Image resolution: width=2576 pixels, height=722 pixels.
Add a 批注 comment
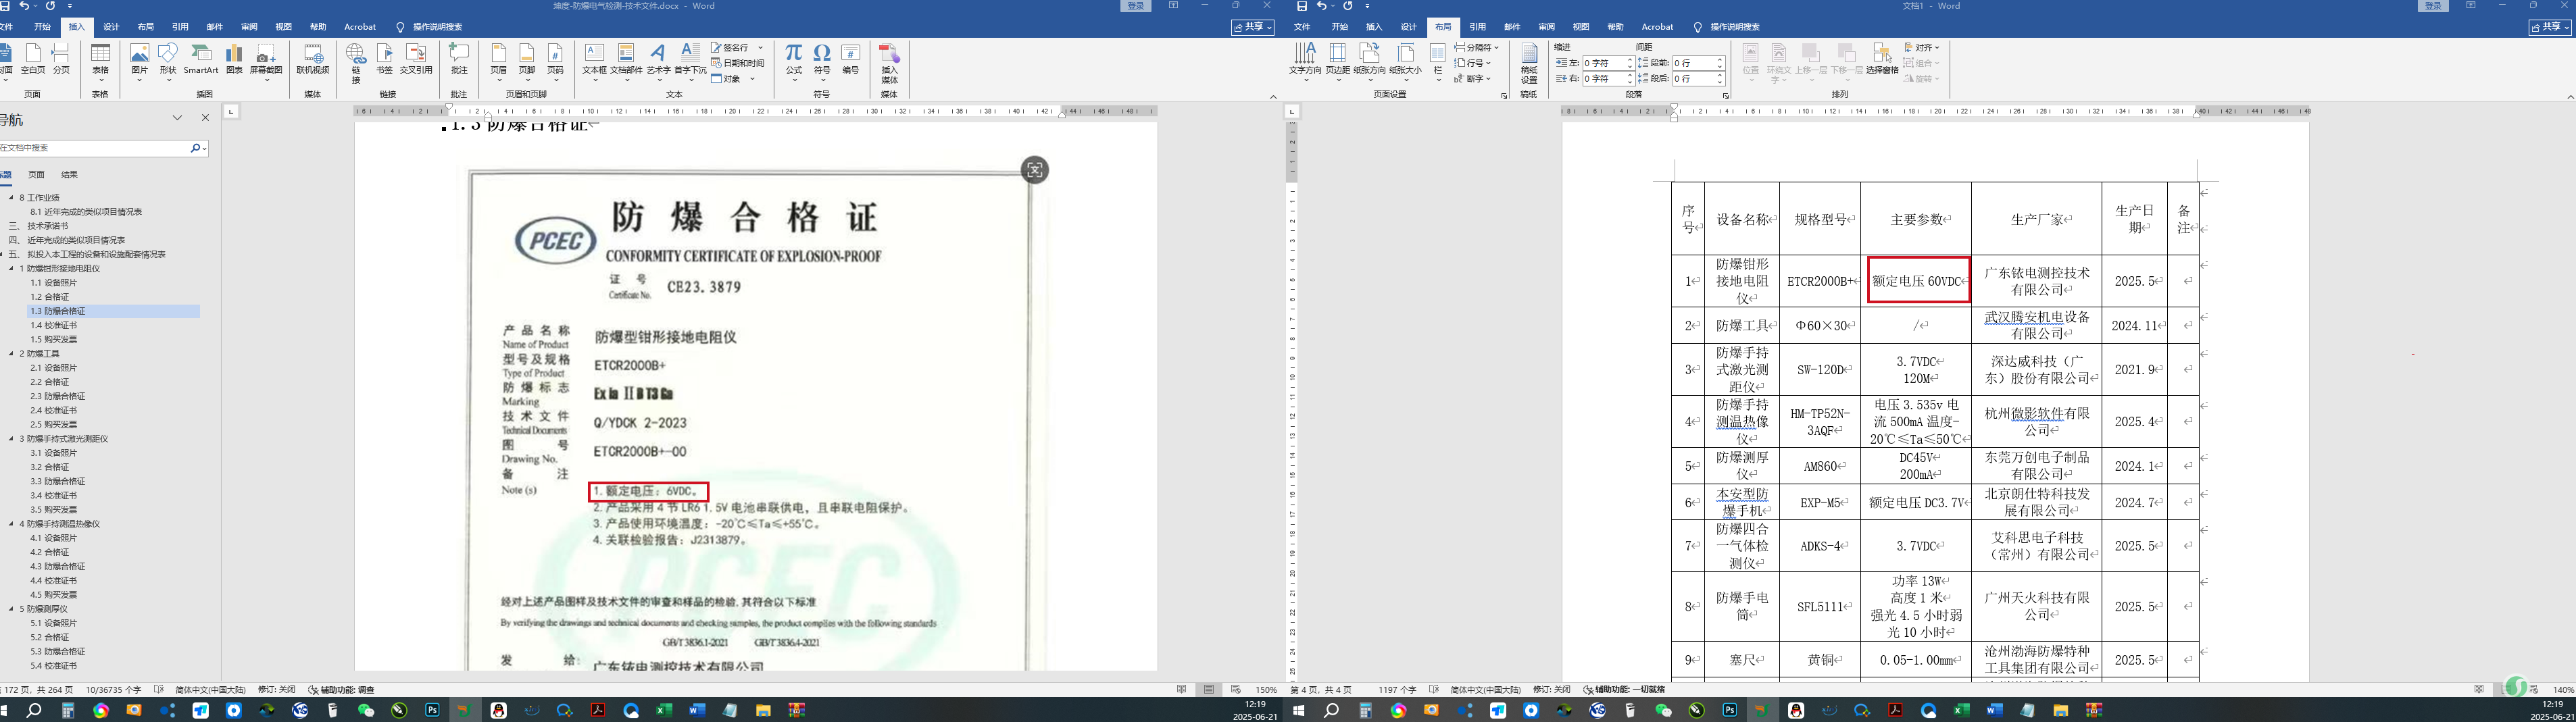459,59
